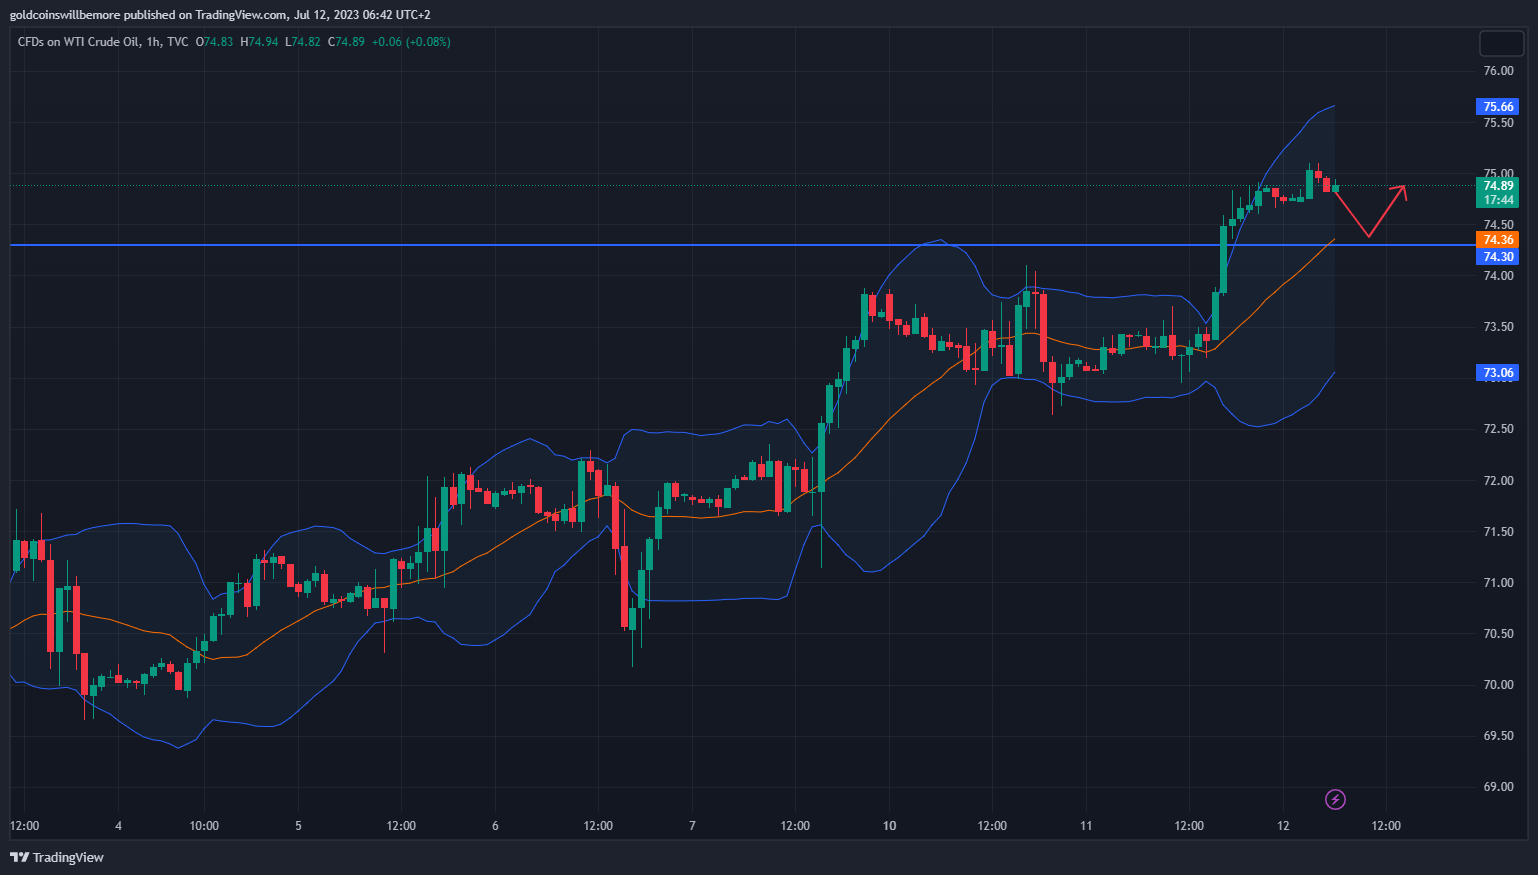This screenshot has height=875, width=1538.
Task: Click the 72.50 price axis label
Action: coord(1498,429)
